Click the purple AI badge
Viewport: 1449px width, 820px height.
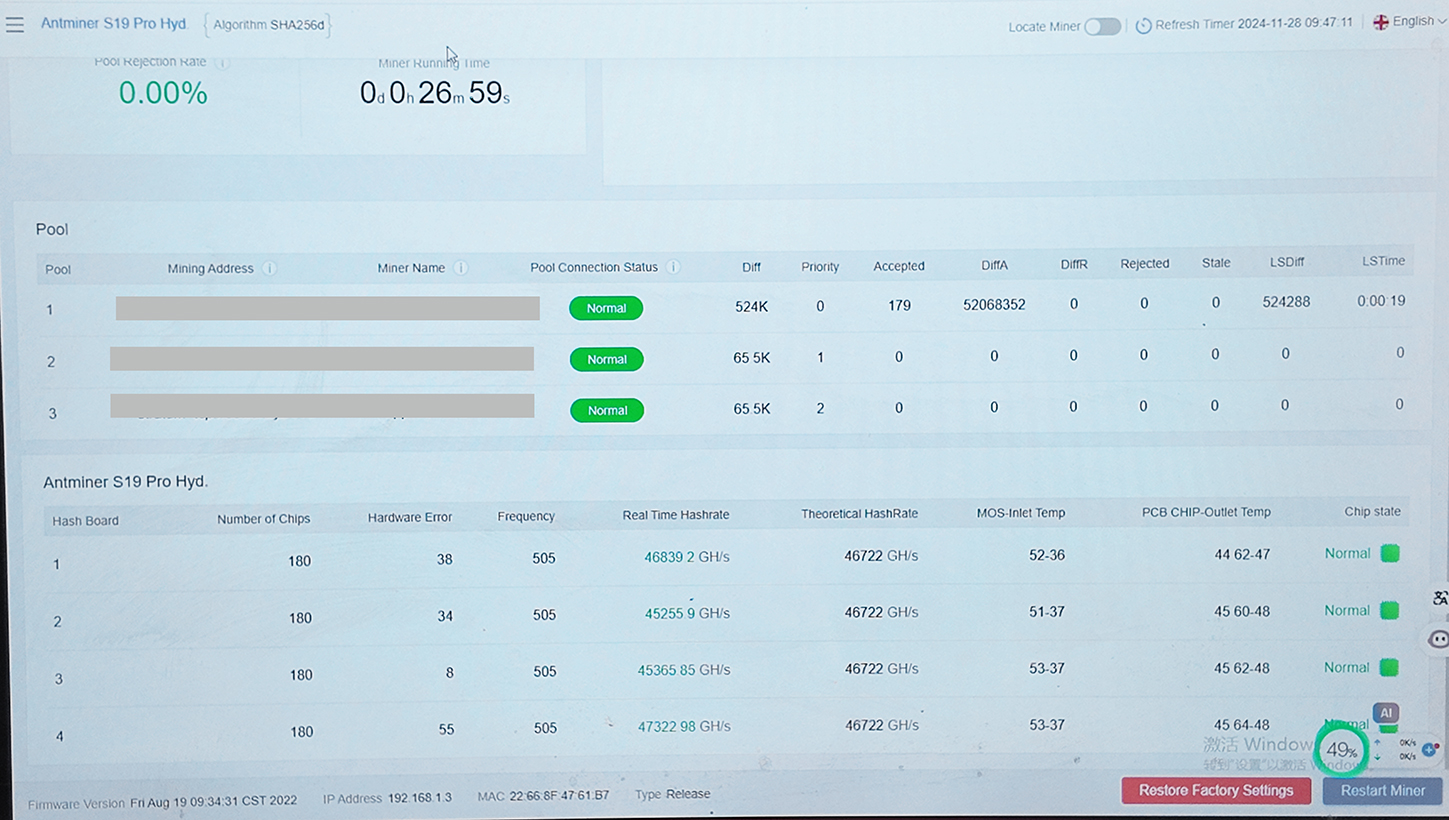tap(1385, 713)
